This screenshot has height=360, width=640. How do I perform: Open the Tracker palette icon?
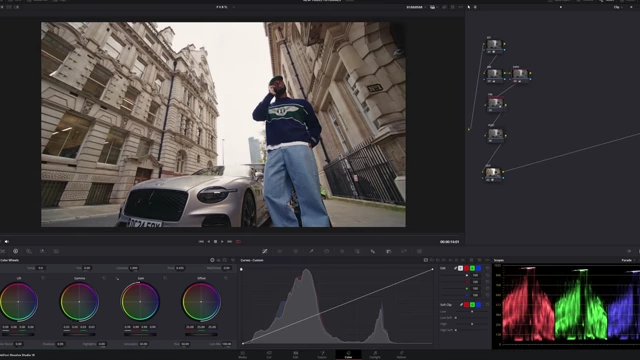[x=342, y=251]
